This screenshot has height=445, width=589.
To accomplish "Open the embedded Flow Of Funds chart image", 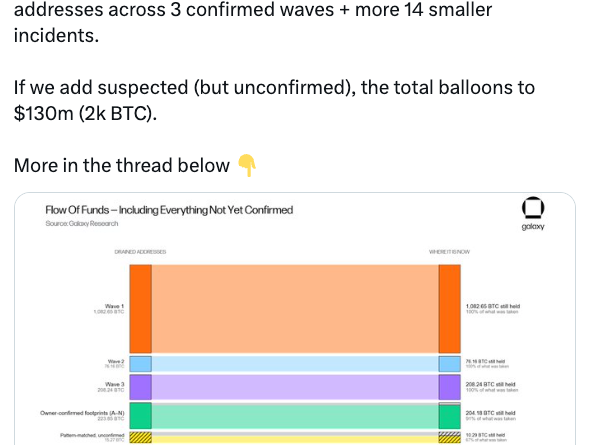I will click(295, 319).
